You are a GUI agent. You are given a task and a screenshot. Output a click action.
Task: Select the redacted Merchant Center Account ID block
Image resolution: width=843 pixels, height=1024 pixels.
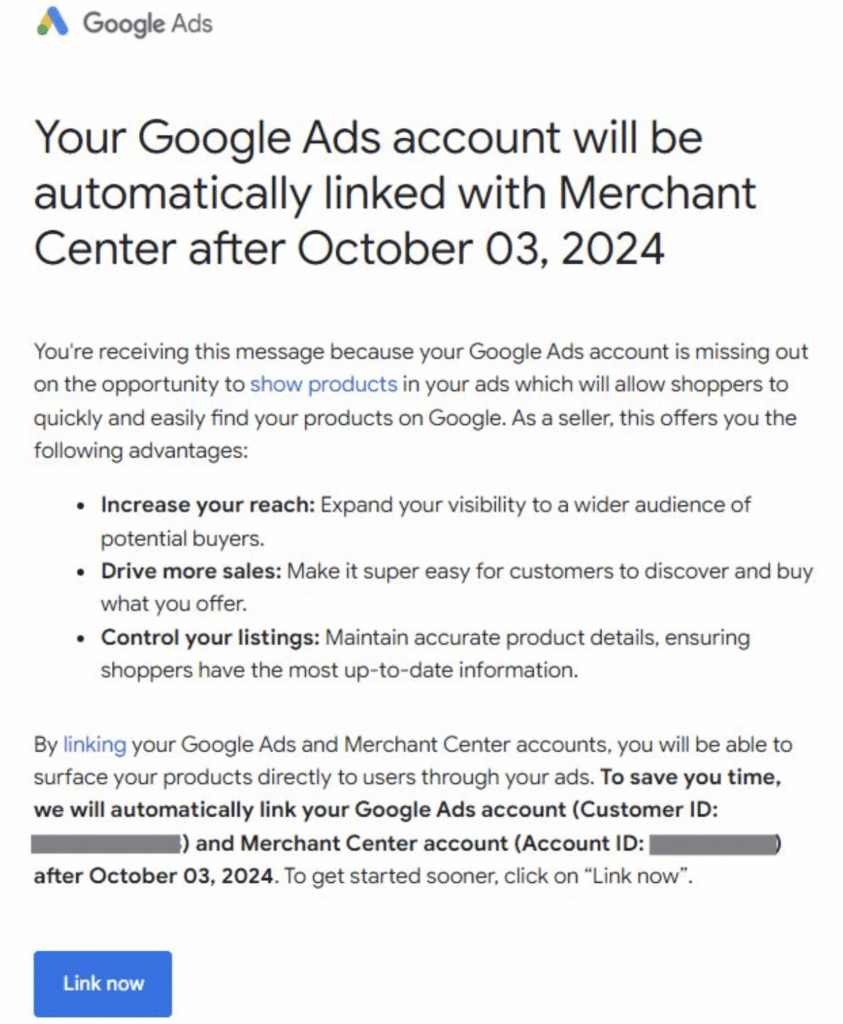(712, 844)
